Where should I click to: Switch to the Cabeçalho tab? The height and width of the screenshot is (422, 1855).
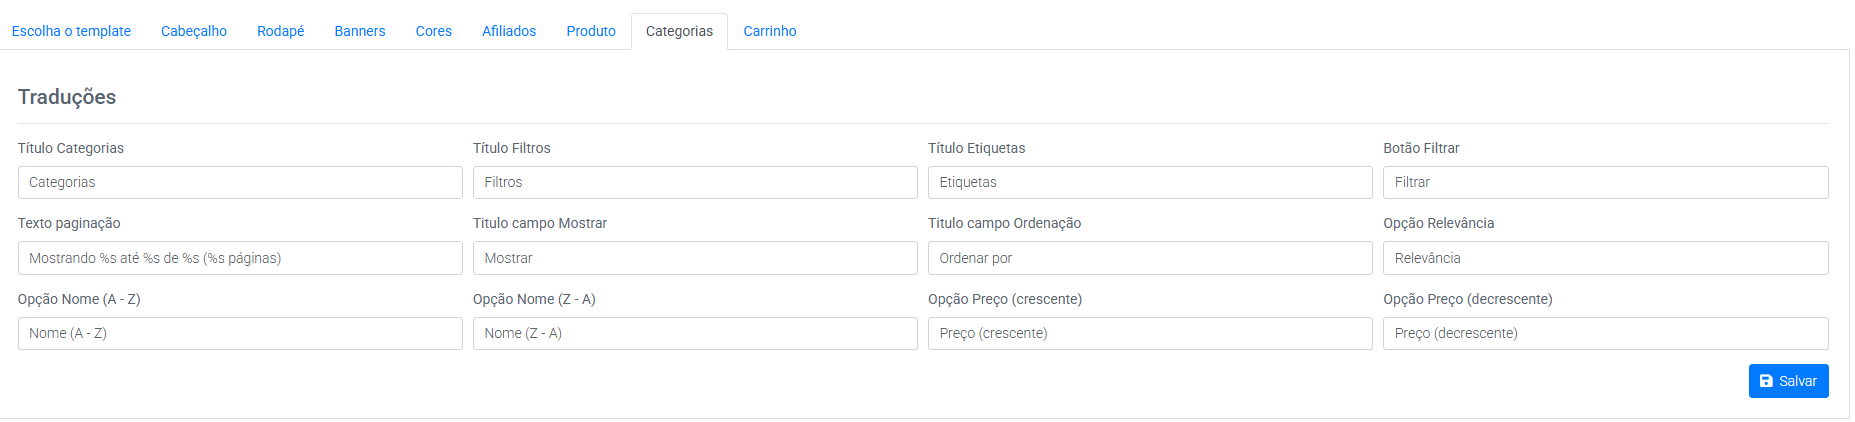point(194,31)
